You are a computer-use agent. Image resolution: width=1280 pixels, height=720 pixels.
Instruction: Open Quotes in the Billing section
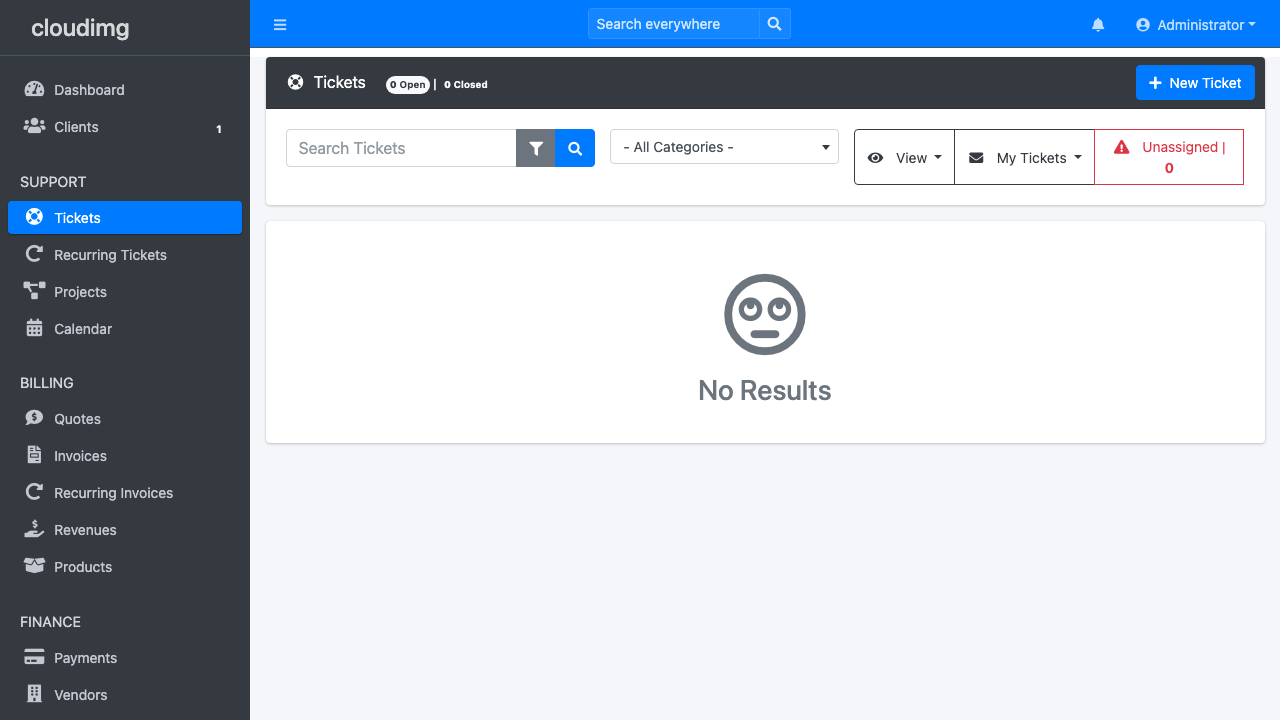[125, 418]
